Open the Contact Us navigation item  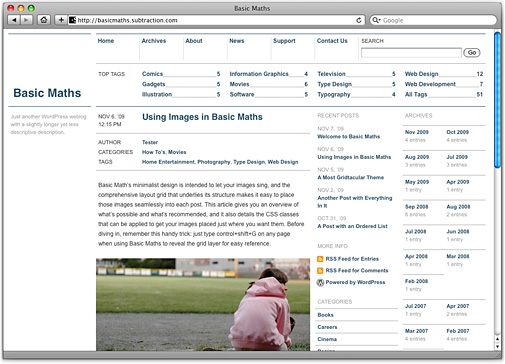[332, 41]
